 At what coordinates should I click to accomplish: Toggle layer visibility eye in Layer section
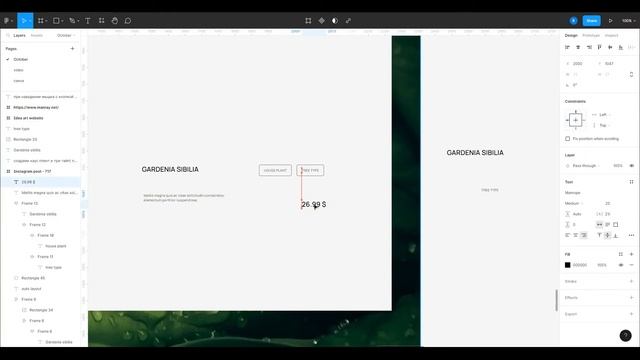(x=631, y=166)
